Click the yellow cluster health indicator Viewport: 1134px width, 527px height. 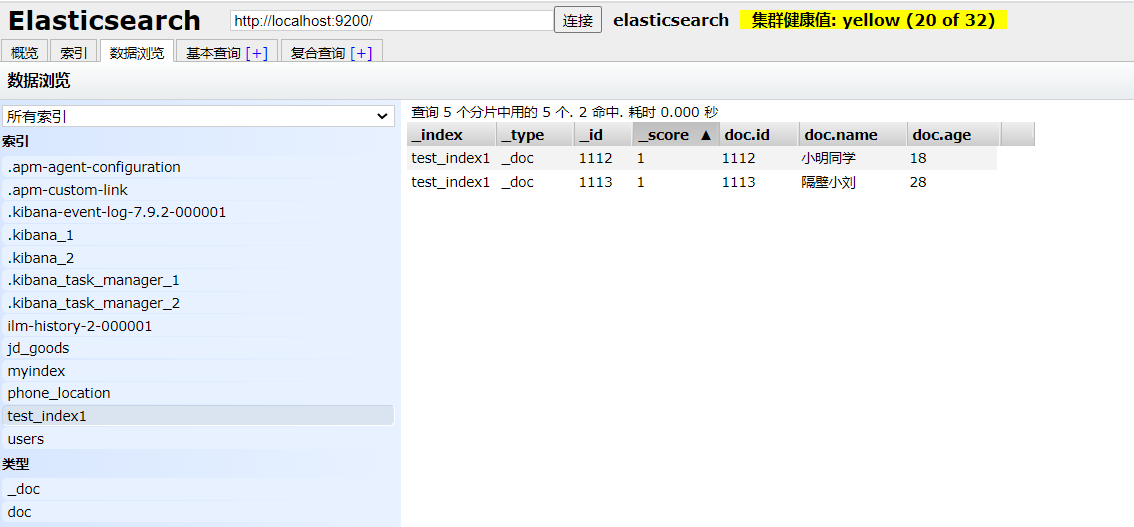coord(873,20)
